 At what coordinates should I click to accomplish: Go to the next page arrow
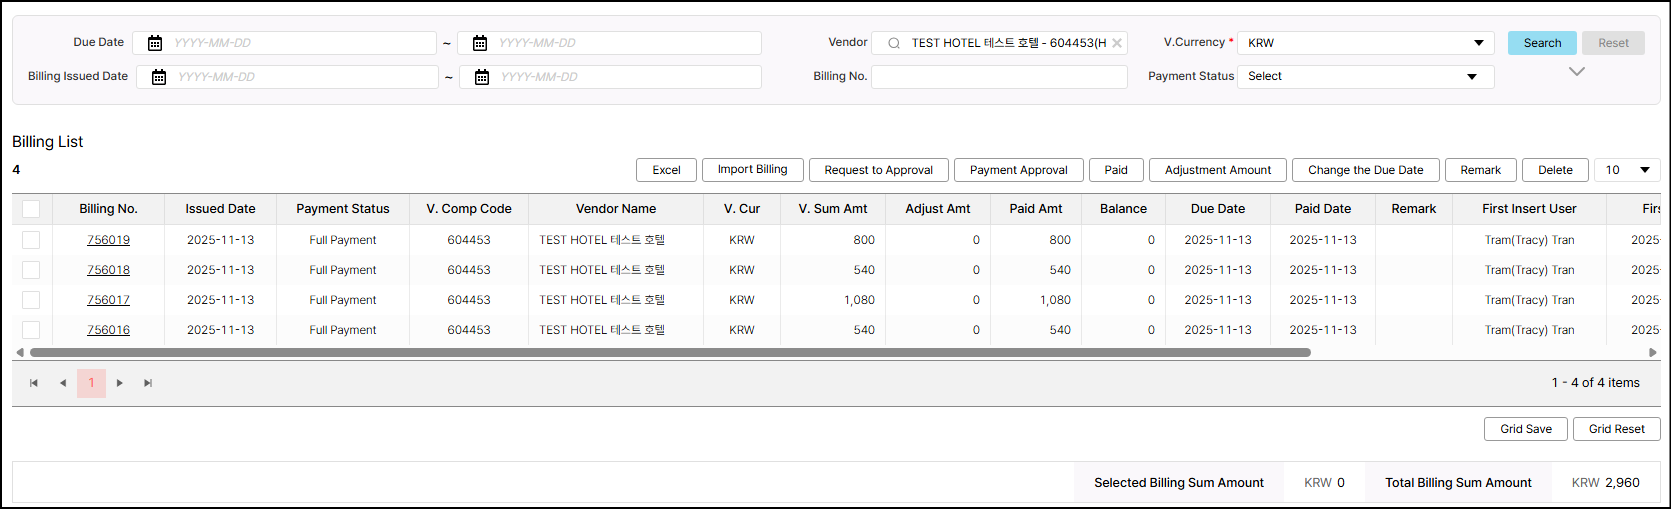point(120,383)
